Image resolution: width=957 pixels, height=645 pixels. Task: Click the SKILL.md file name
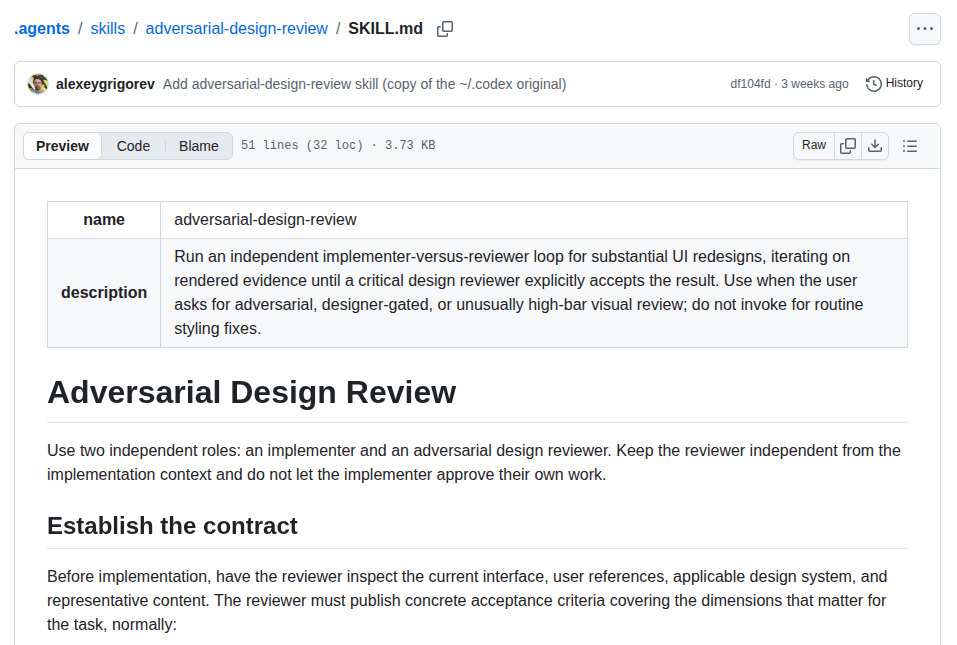385,29
